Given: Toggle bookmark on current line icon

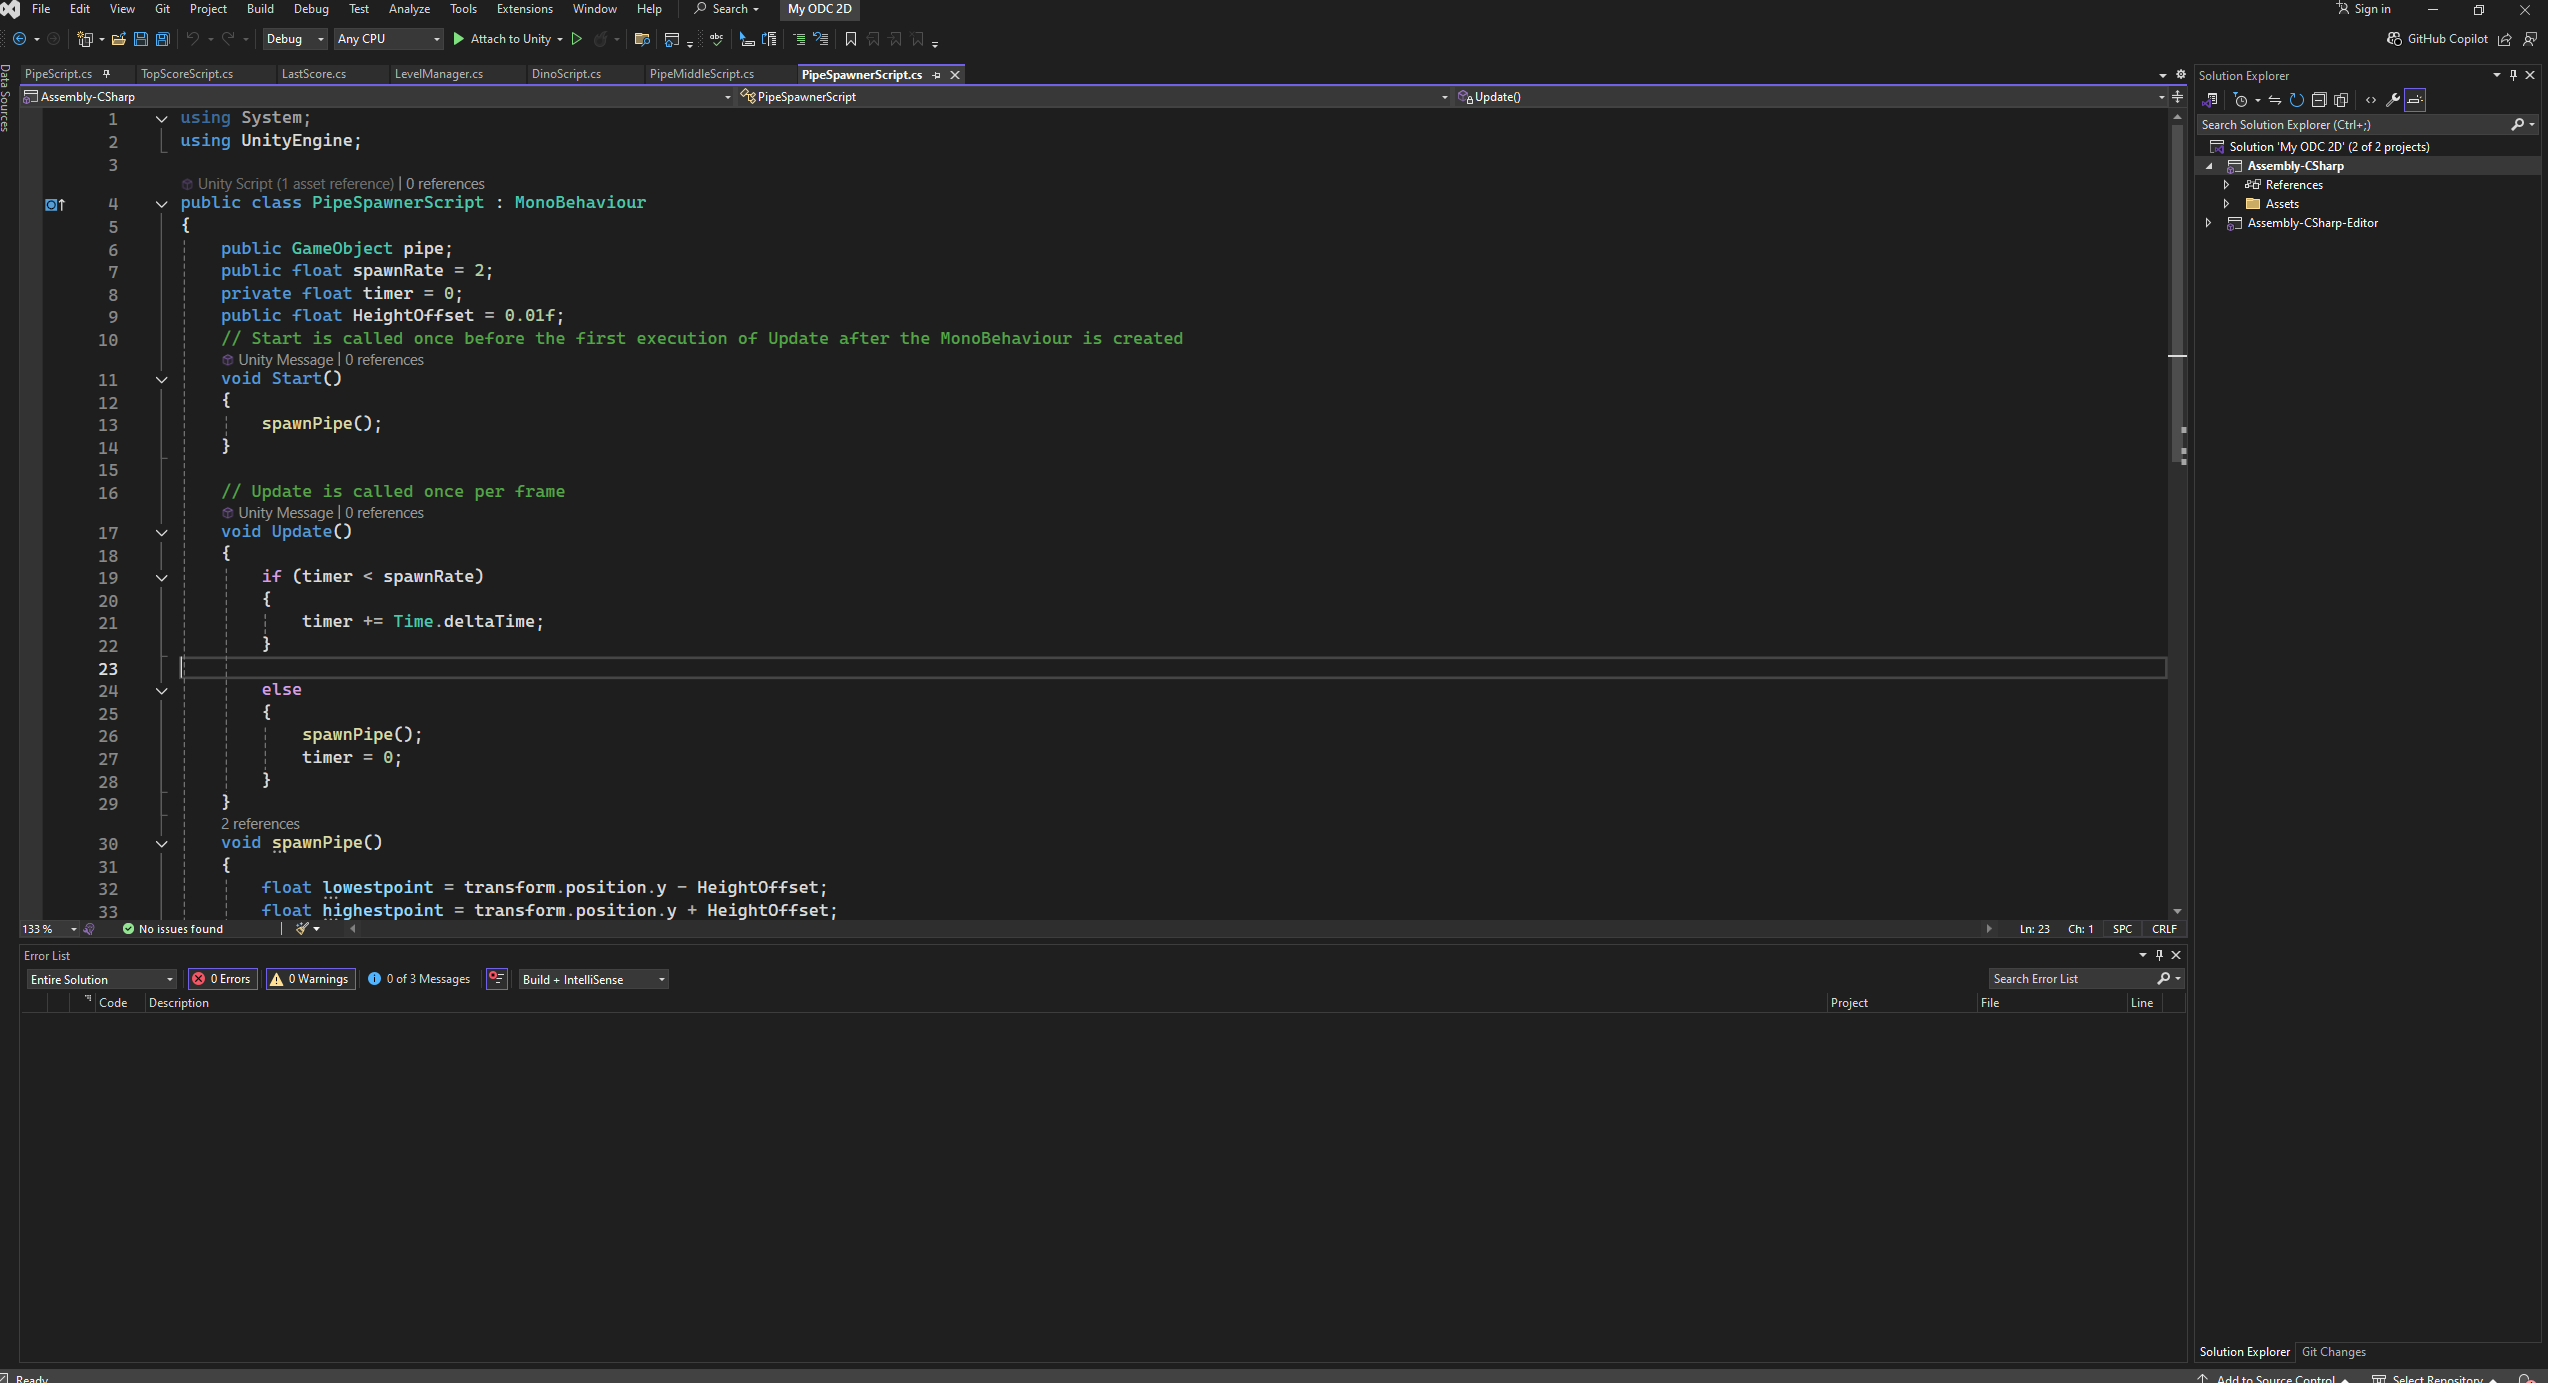Looking at the screenshot, I should pos(851,39).
